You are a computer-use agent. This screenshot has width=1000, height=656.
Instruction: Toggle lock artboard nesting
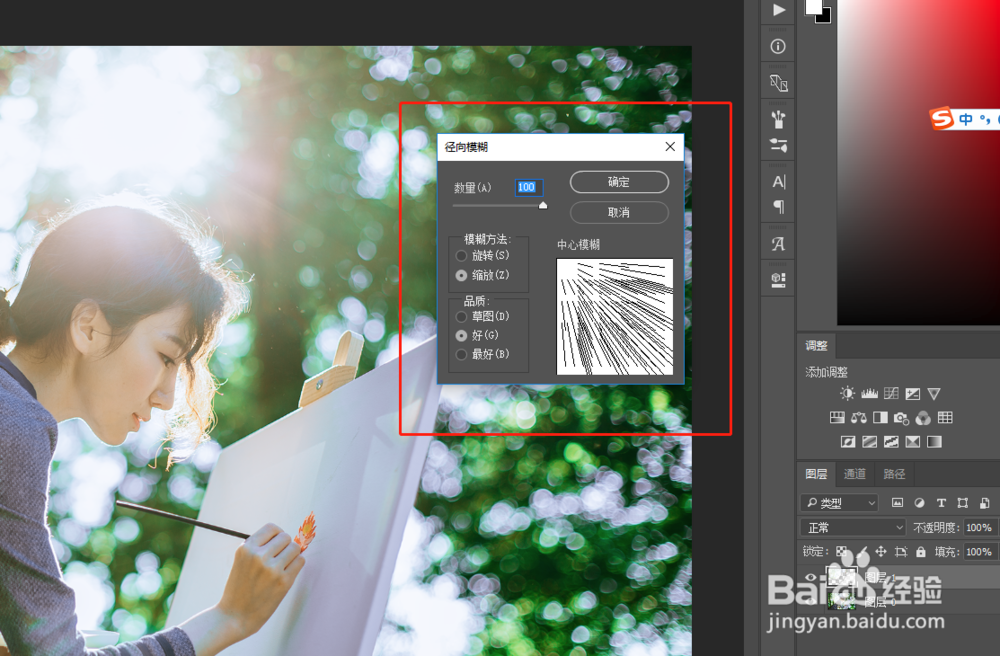click(x=901, y=551)
